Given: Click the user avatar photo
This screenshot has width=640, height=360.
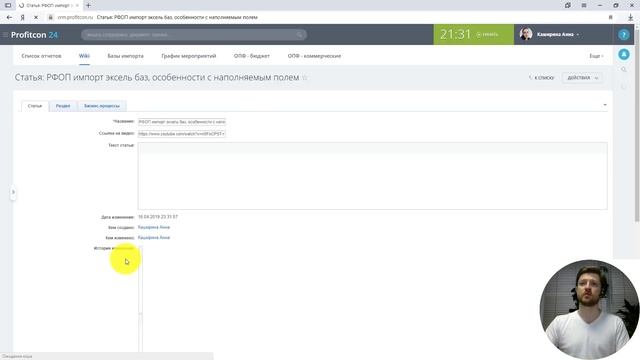Looking at the screenshot, I should (x=526, y=35).
